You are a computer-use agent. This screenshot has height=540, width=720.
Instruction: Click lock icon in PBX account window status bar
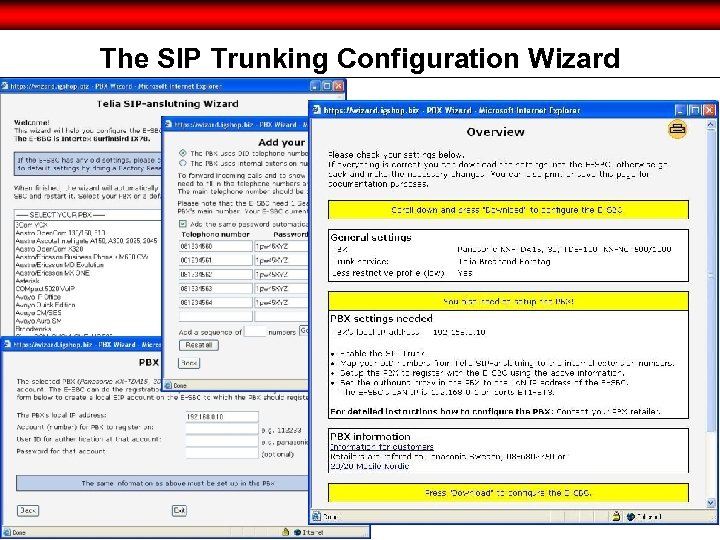pos(286,532)
